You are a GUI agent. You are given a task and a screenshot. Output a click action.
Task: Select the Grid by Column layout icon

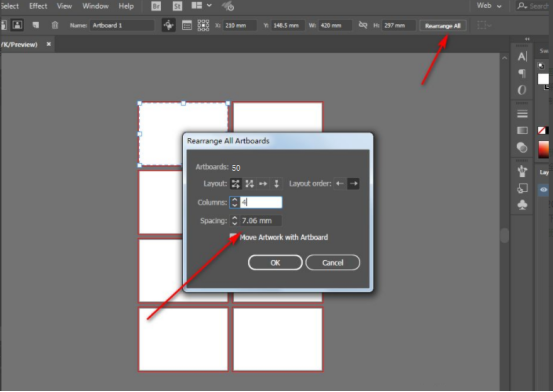[x=249, y=183]
